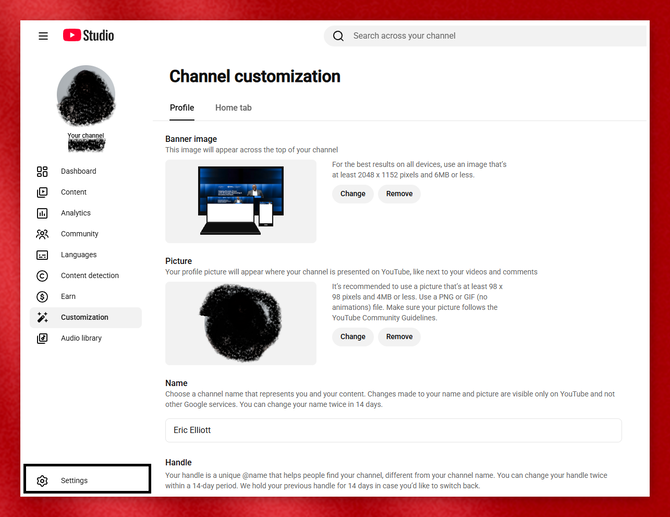Viewport: 670px width, 517px height.
Task: Switch to the Home tab
Action: click(x=233, y=108)
